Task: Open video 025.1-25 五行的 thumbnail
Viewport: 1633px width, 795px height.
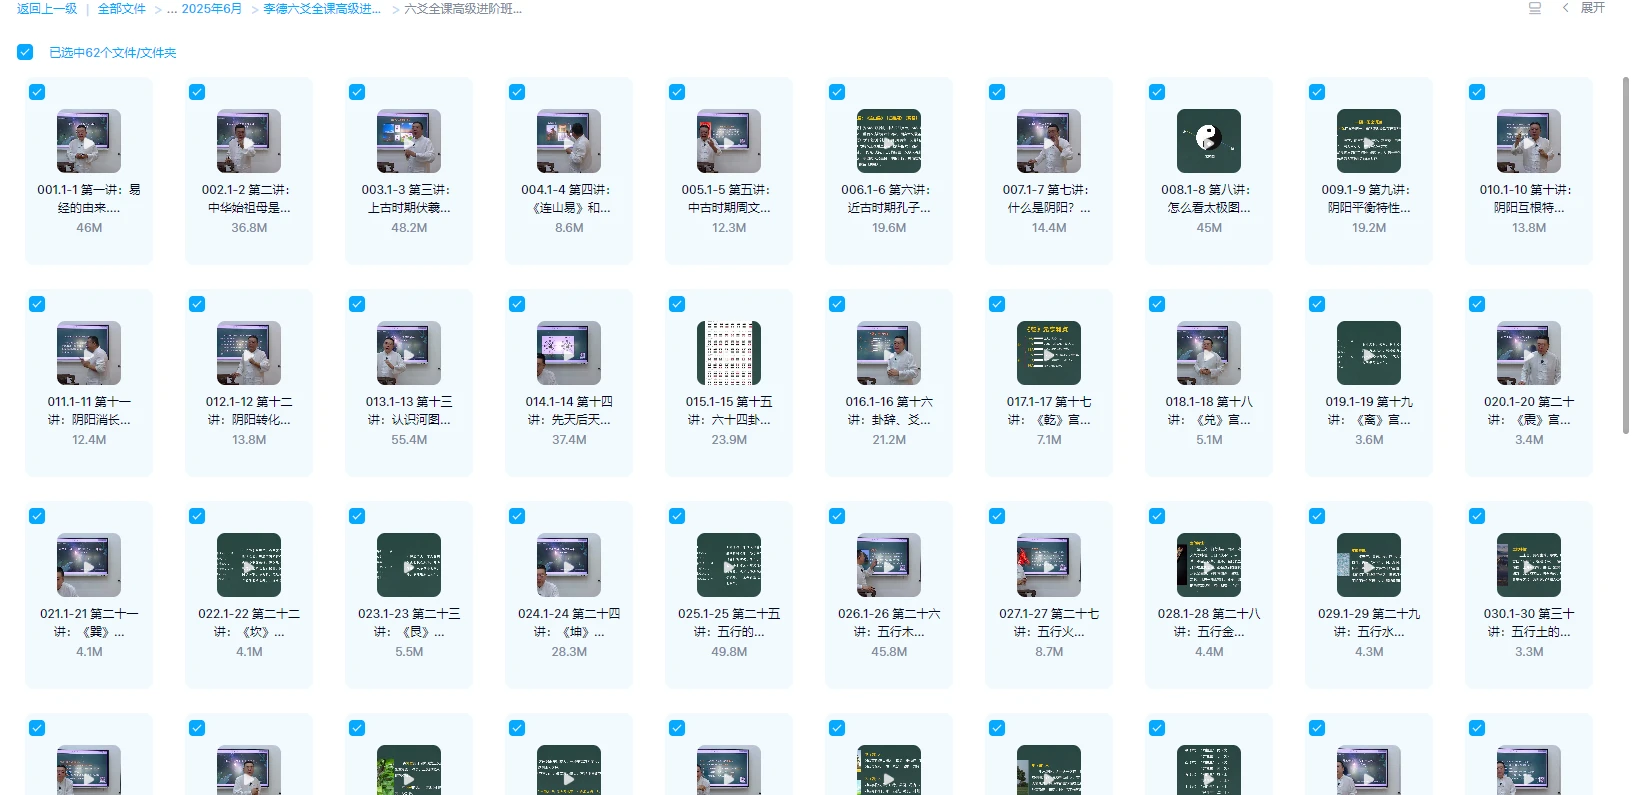Action: coord(728,565)
